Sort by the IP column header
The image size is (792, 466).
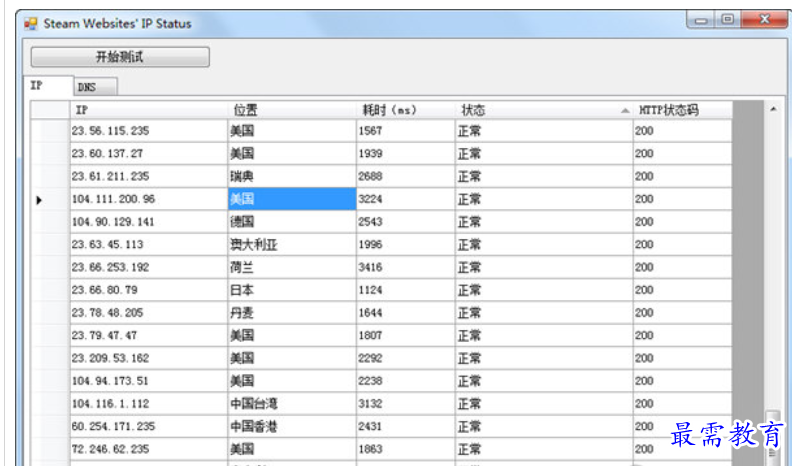click(148, 110)
